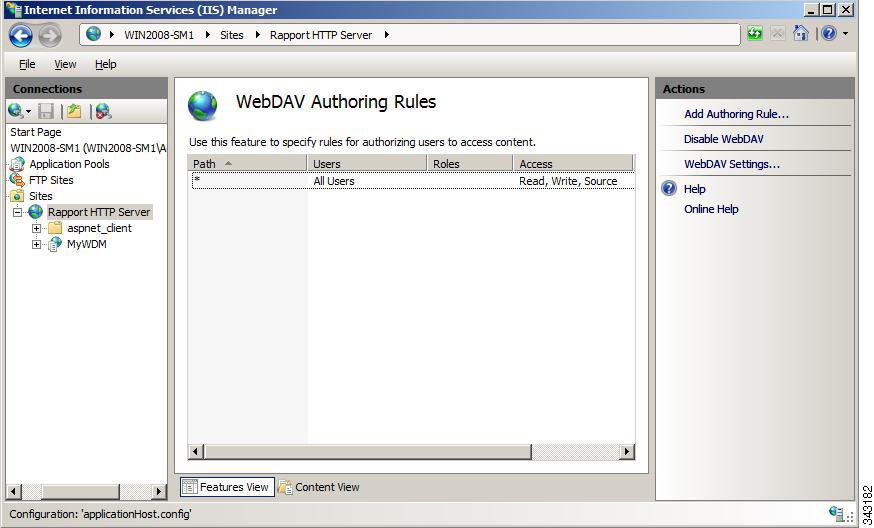Click the Help question-mark icon in top toolbar
The image size is (874, 528).
(829, 34)
